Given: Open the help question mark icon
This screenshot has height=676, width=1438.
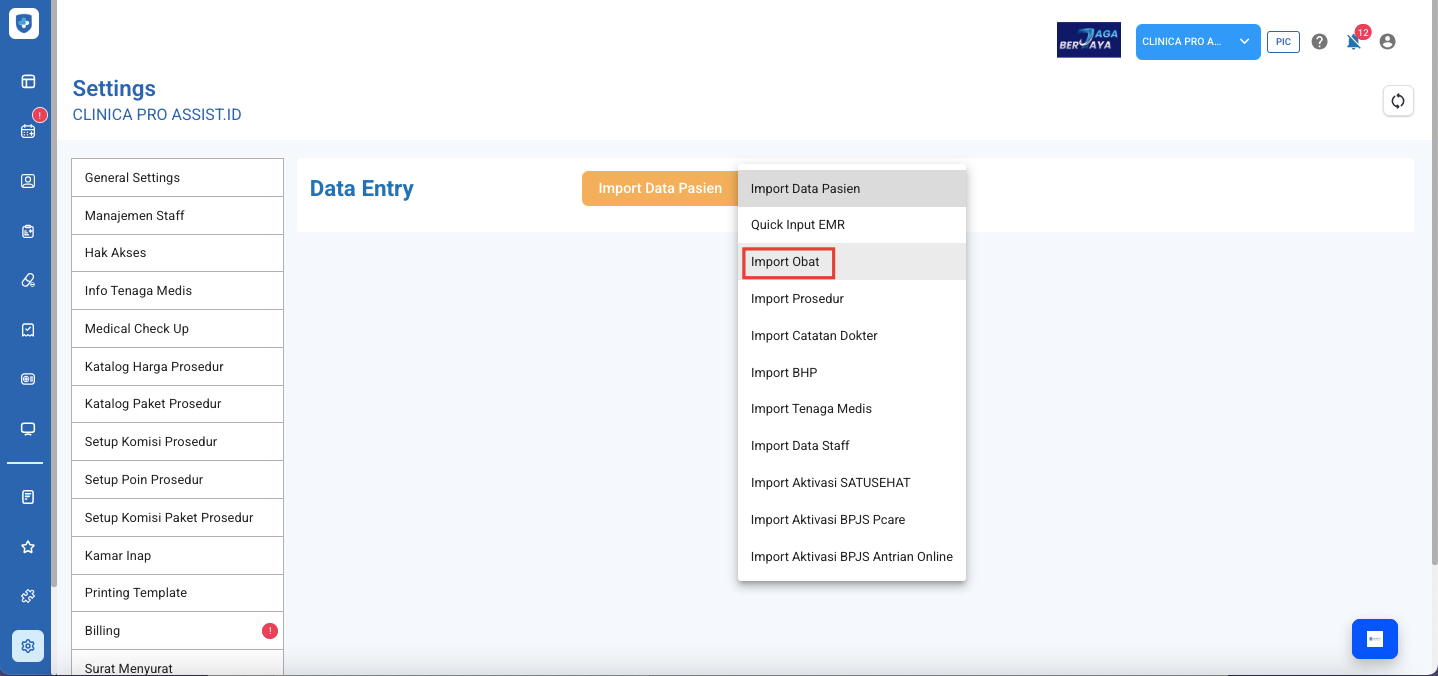Looking at the screenshot, I should click(1319, 42).
